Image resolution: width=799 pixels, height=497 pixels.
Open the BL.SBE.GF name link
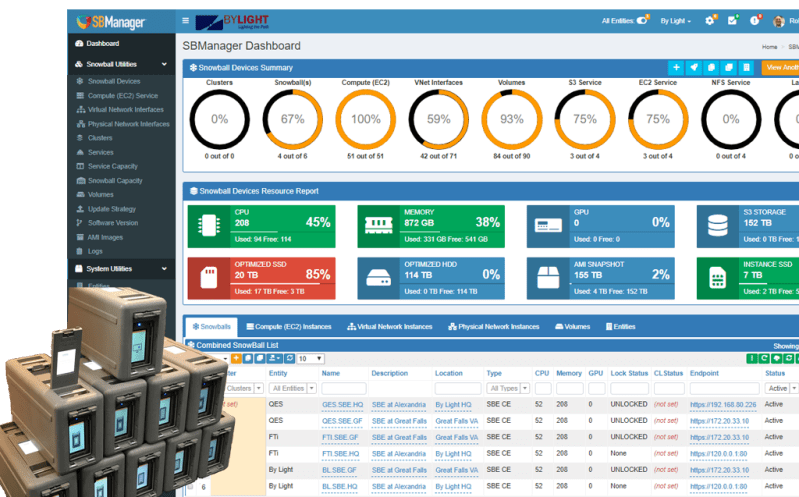(x=339, y=470)
